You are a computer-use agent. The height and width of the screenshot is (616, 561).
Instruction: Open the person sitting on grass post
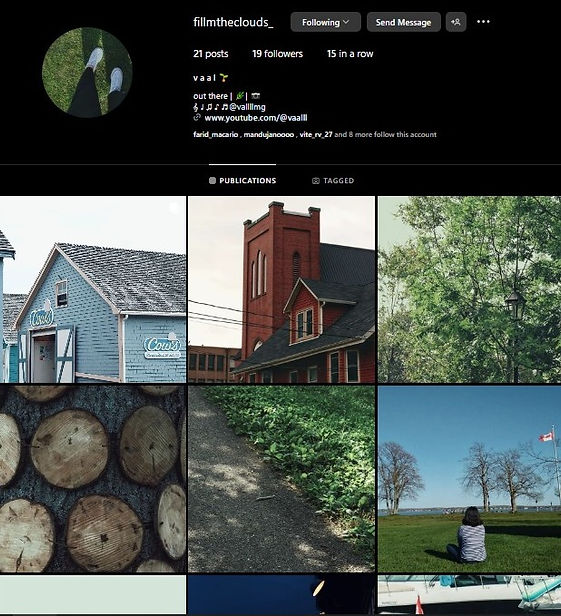point(469,478)
